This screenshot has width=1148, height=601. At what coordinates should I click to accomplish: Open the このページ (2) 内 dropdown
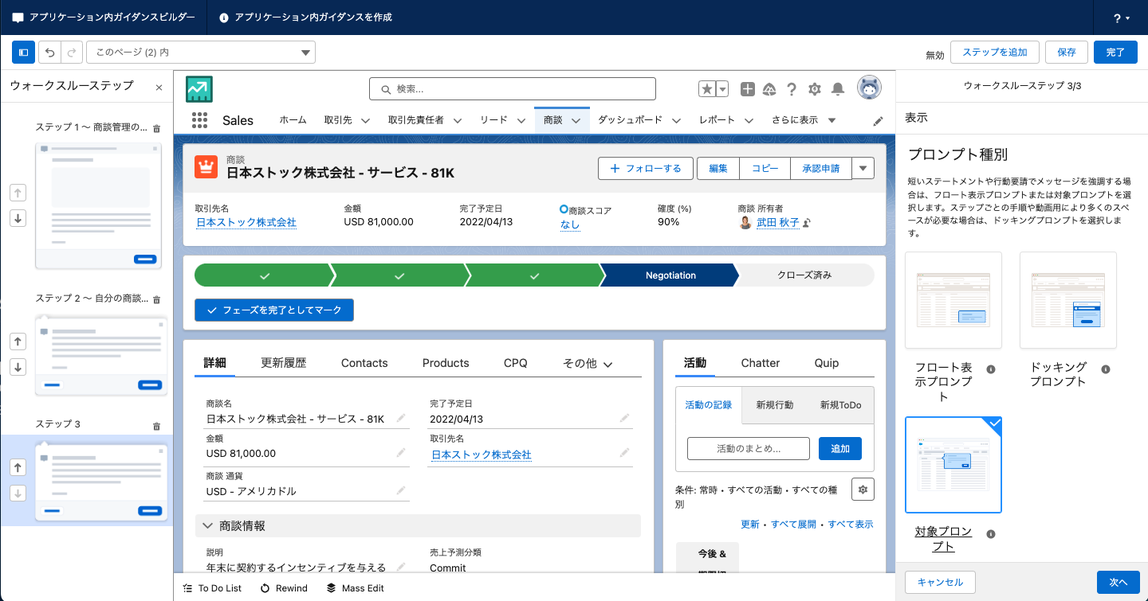[201, 53]
